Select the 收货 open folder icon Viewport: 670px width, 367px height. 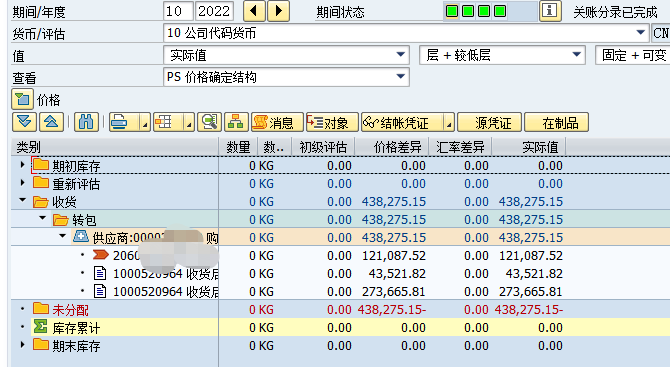tap(41, 201)
